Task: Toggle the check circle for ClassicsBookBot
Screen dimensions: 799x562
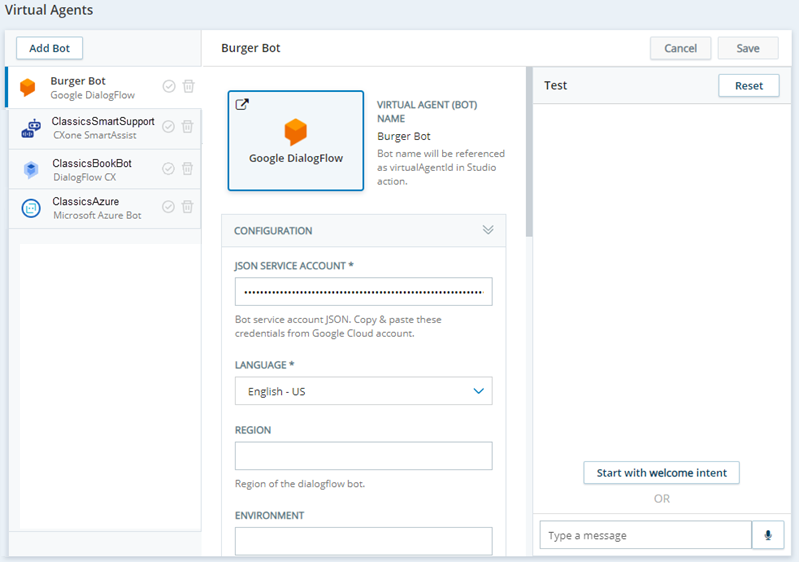Action: pos(168,168)
